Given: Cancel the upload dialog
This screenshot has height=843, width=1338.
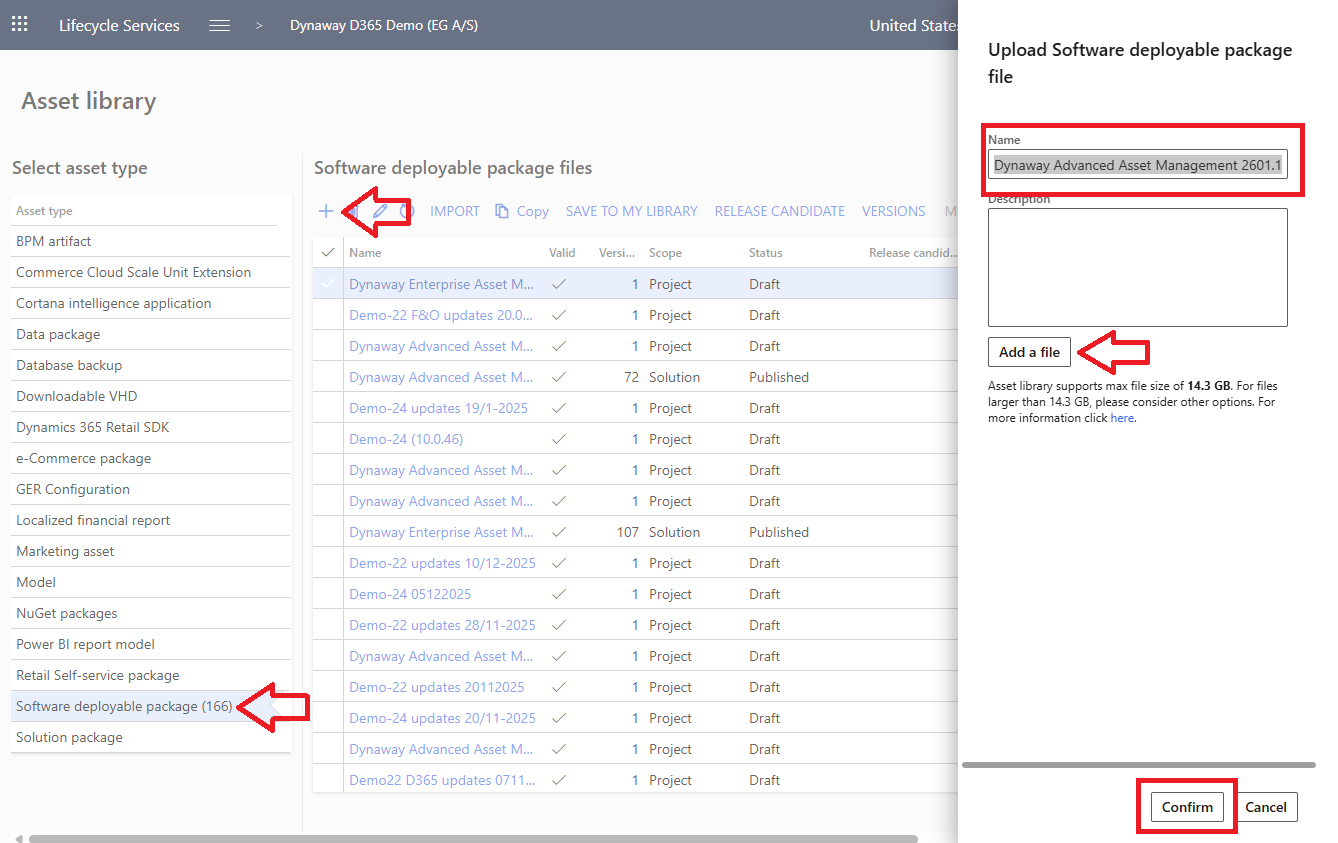Looking at the screenshot, I should 1265,807.
